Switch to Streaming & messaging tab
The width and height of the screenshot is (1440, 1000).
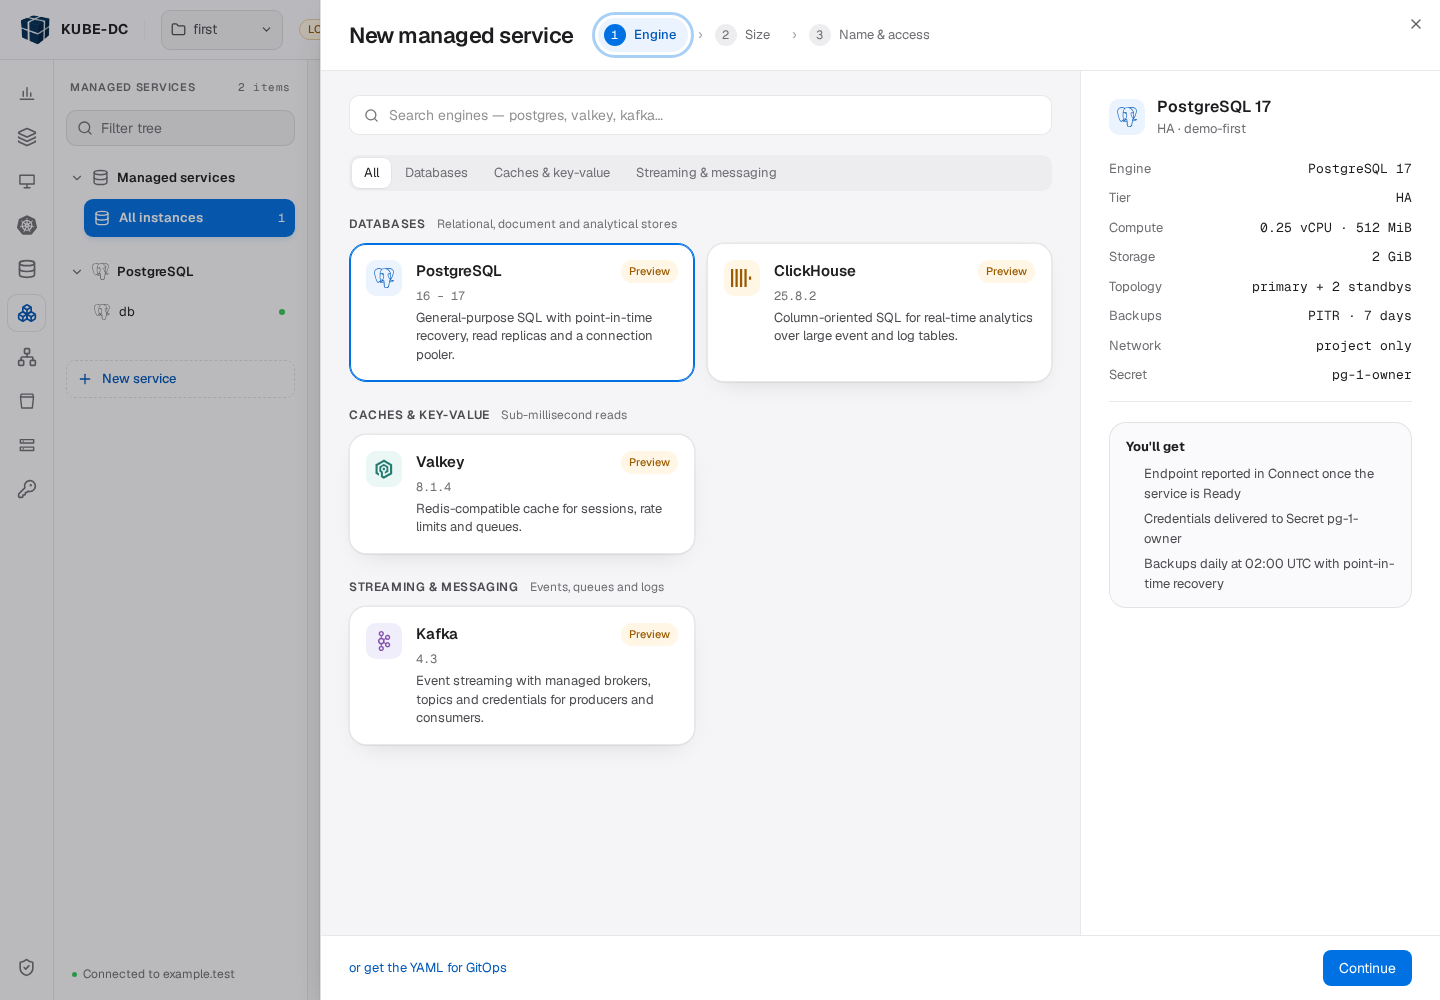pos(706,173)
